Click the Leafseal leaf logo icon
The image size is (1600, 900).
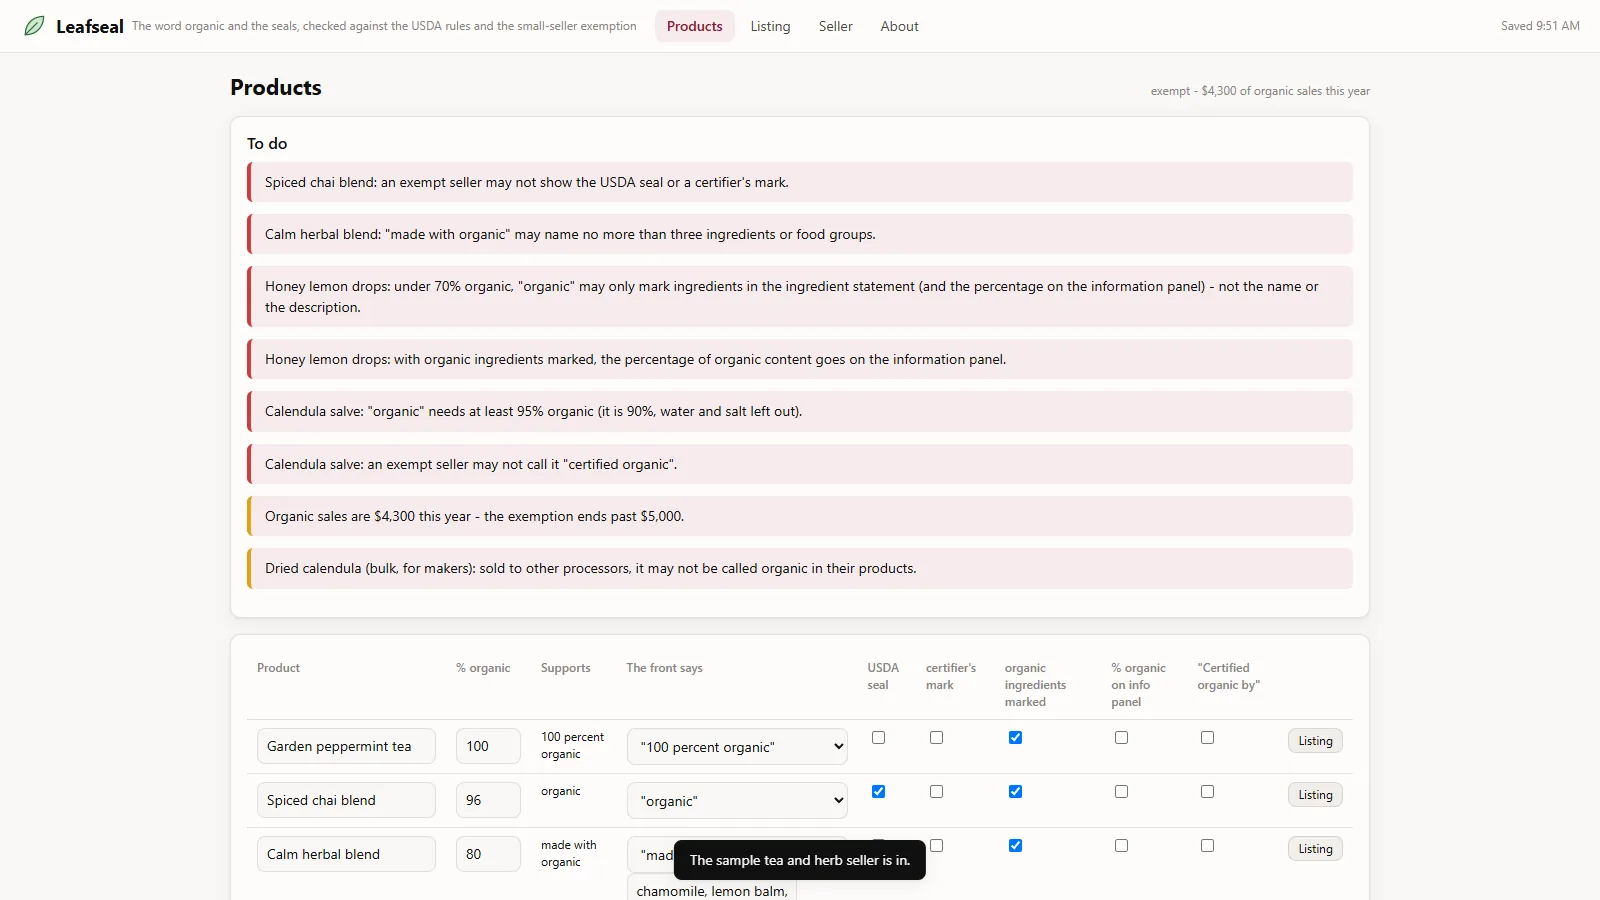tap(34, 26)
